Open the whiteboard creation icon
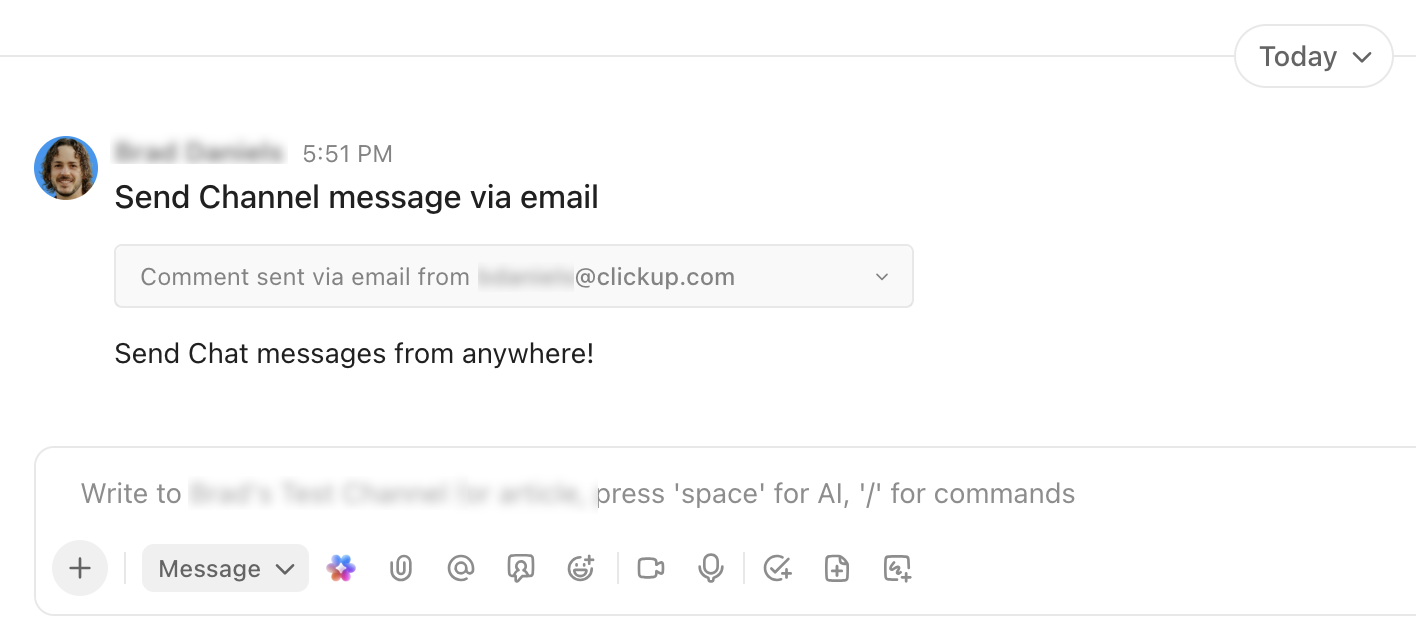The width and height of the screenshot is (1416, 644). [897, 568]
